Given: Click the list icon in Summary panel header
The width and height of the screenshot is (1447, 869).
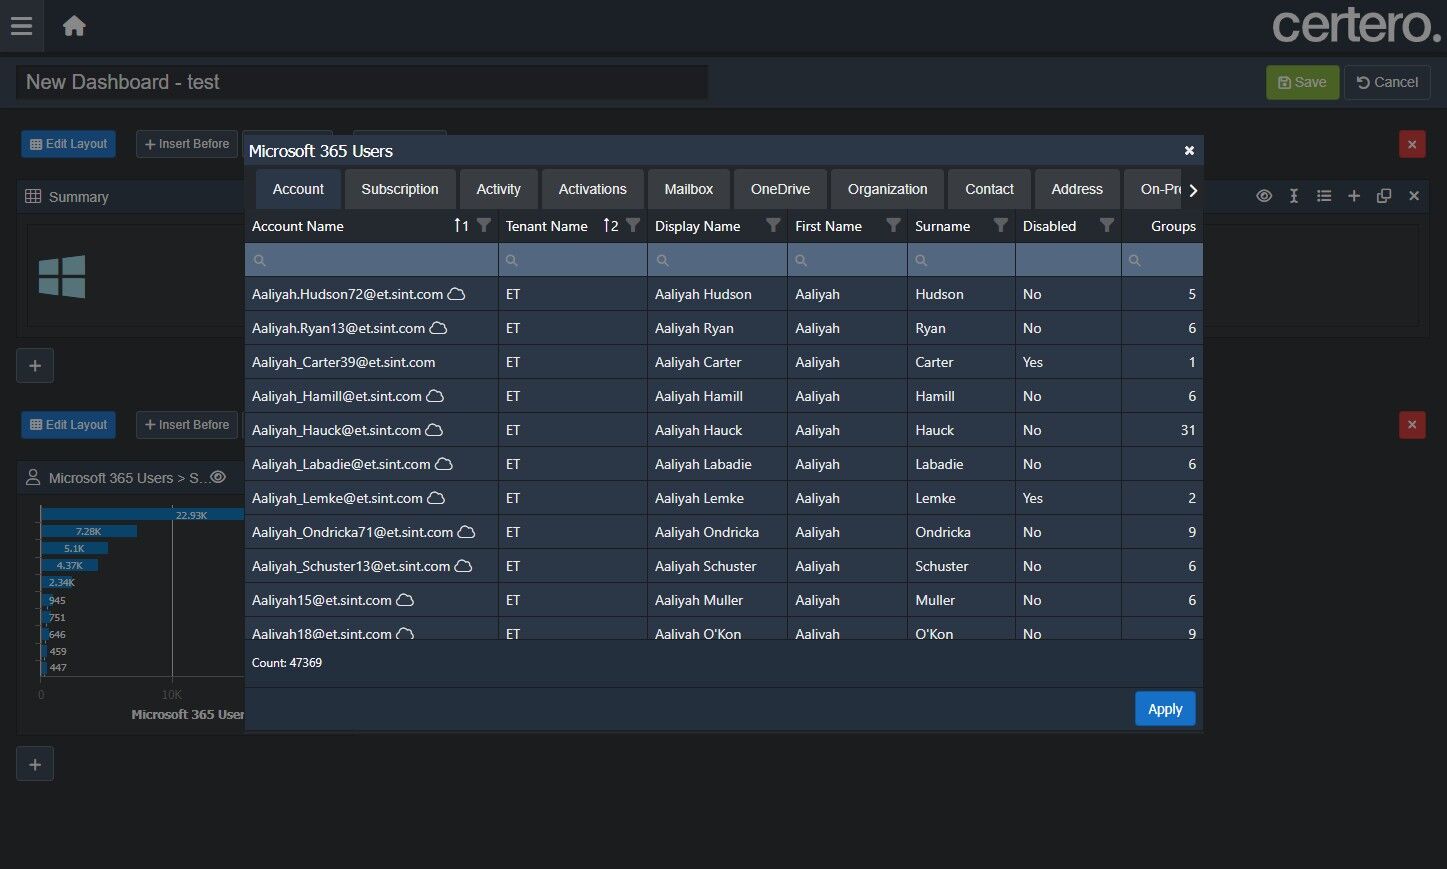Looking at the screenshot, I should (1324, 196).
